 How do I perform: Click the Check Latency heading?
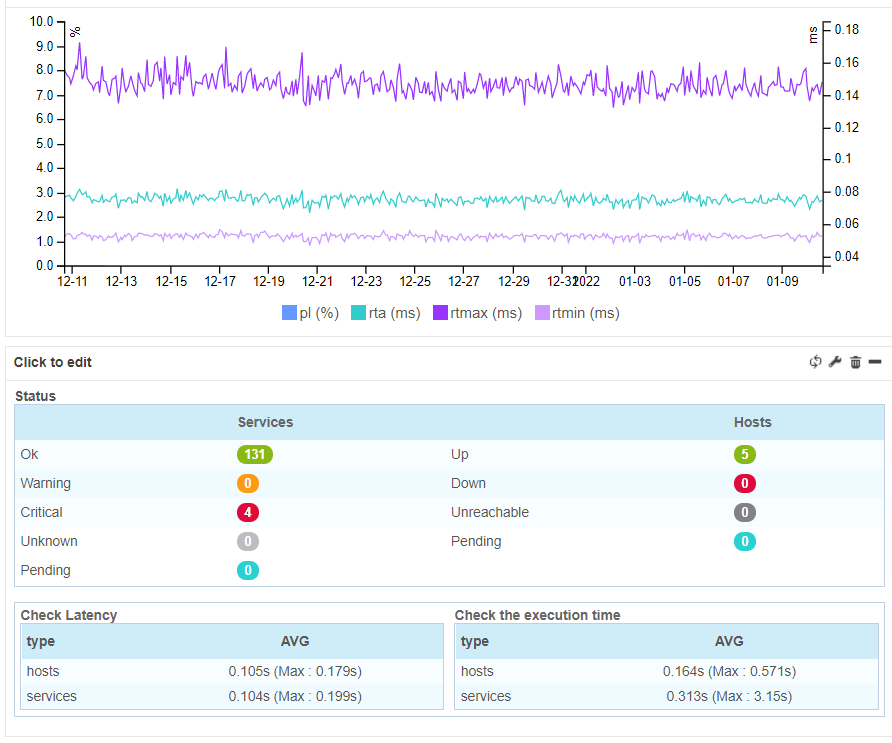tap(69, 615)
